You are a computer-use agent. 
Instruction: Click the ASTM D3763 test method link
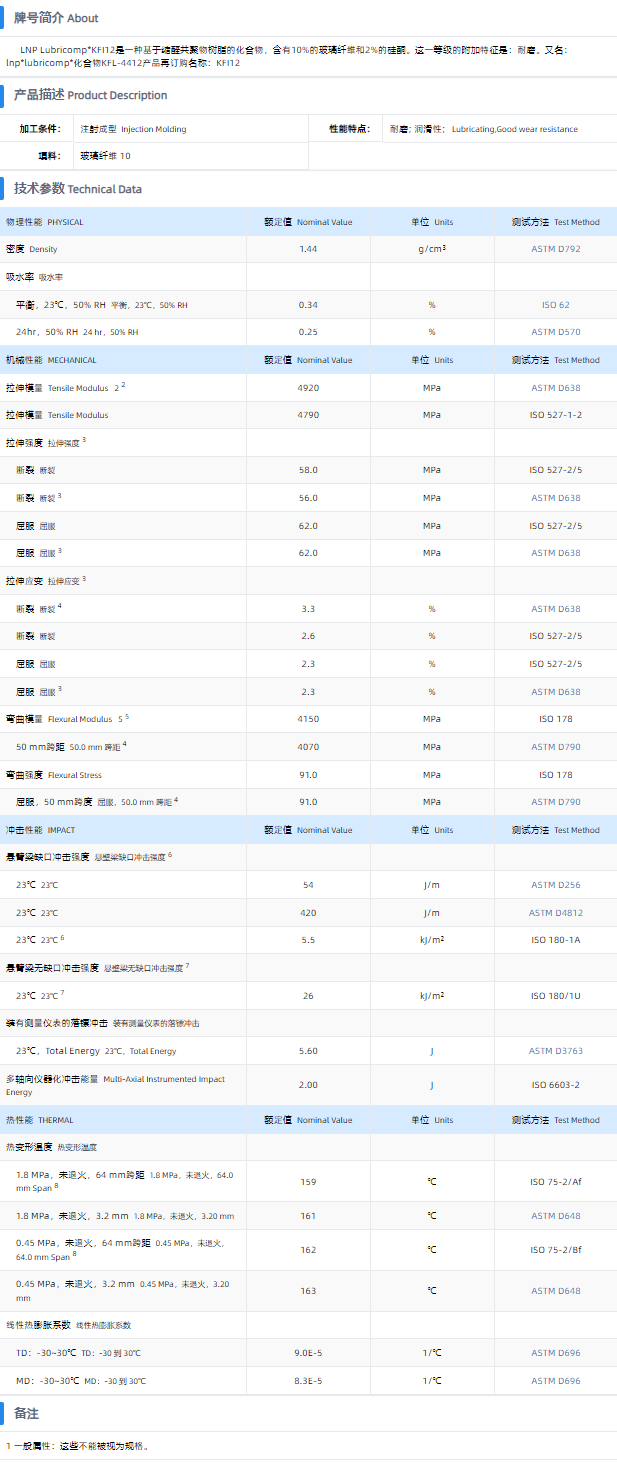555,1051
